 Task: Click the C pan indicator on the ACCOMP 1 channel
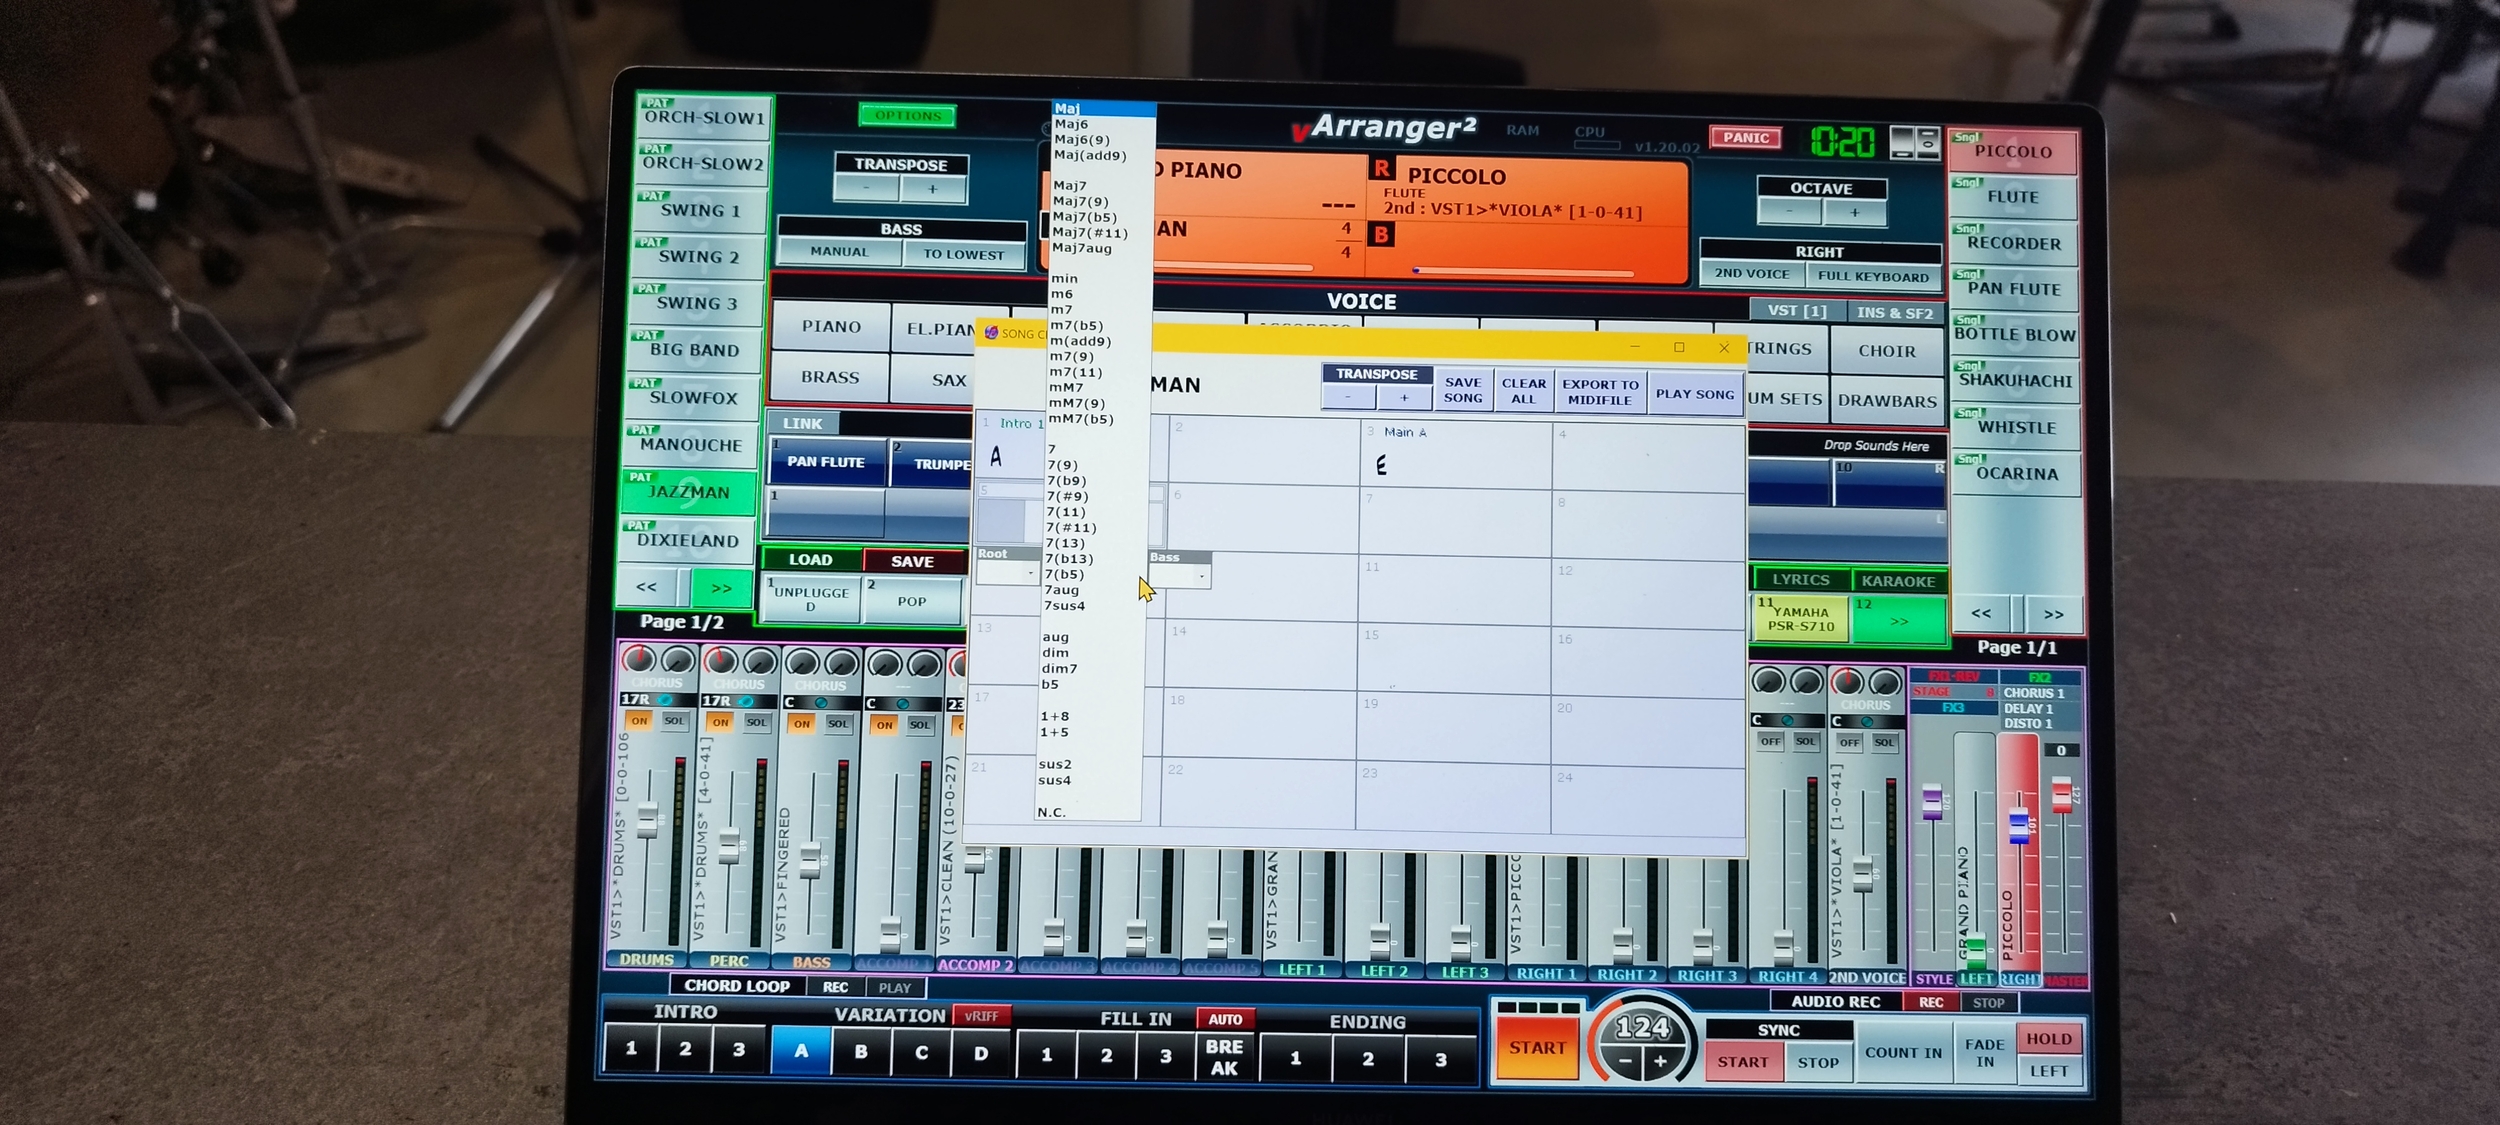pos(903,704)
